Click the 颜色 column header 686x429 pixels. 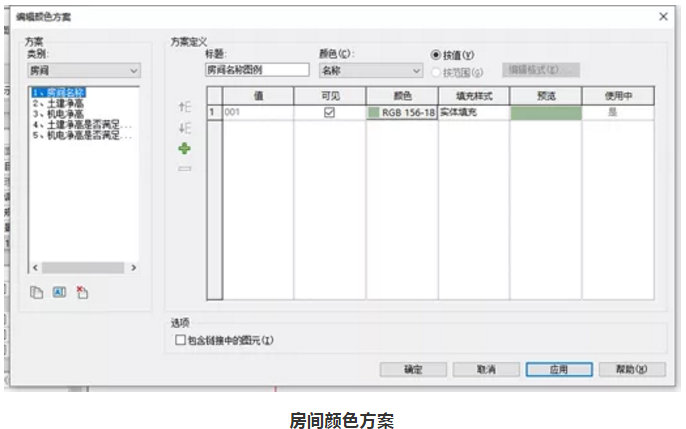click(402, 96)
